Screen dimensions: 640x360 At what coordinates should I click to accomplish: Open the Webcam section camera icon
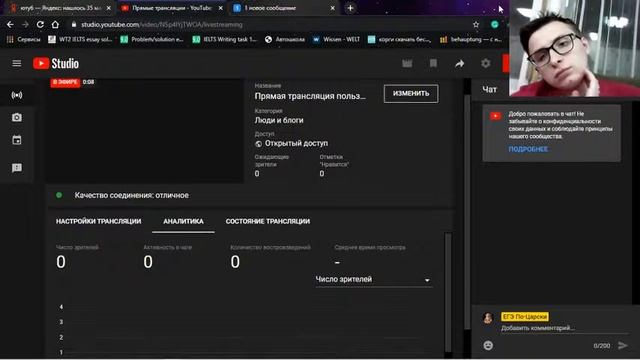(x=17, y=118)
